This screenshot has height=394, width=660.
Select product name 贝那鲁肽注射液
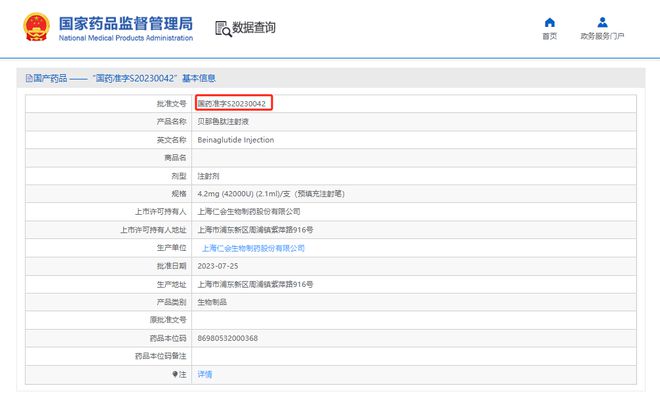tap(223, 122)
